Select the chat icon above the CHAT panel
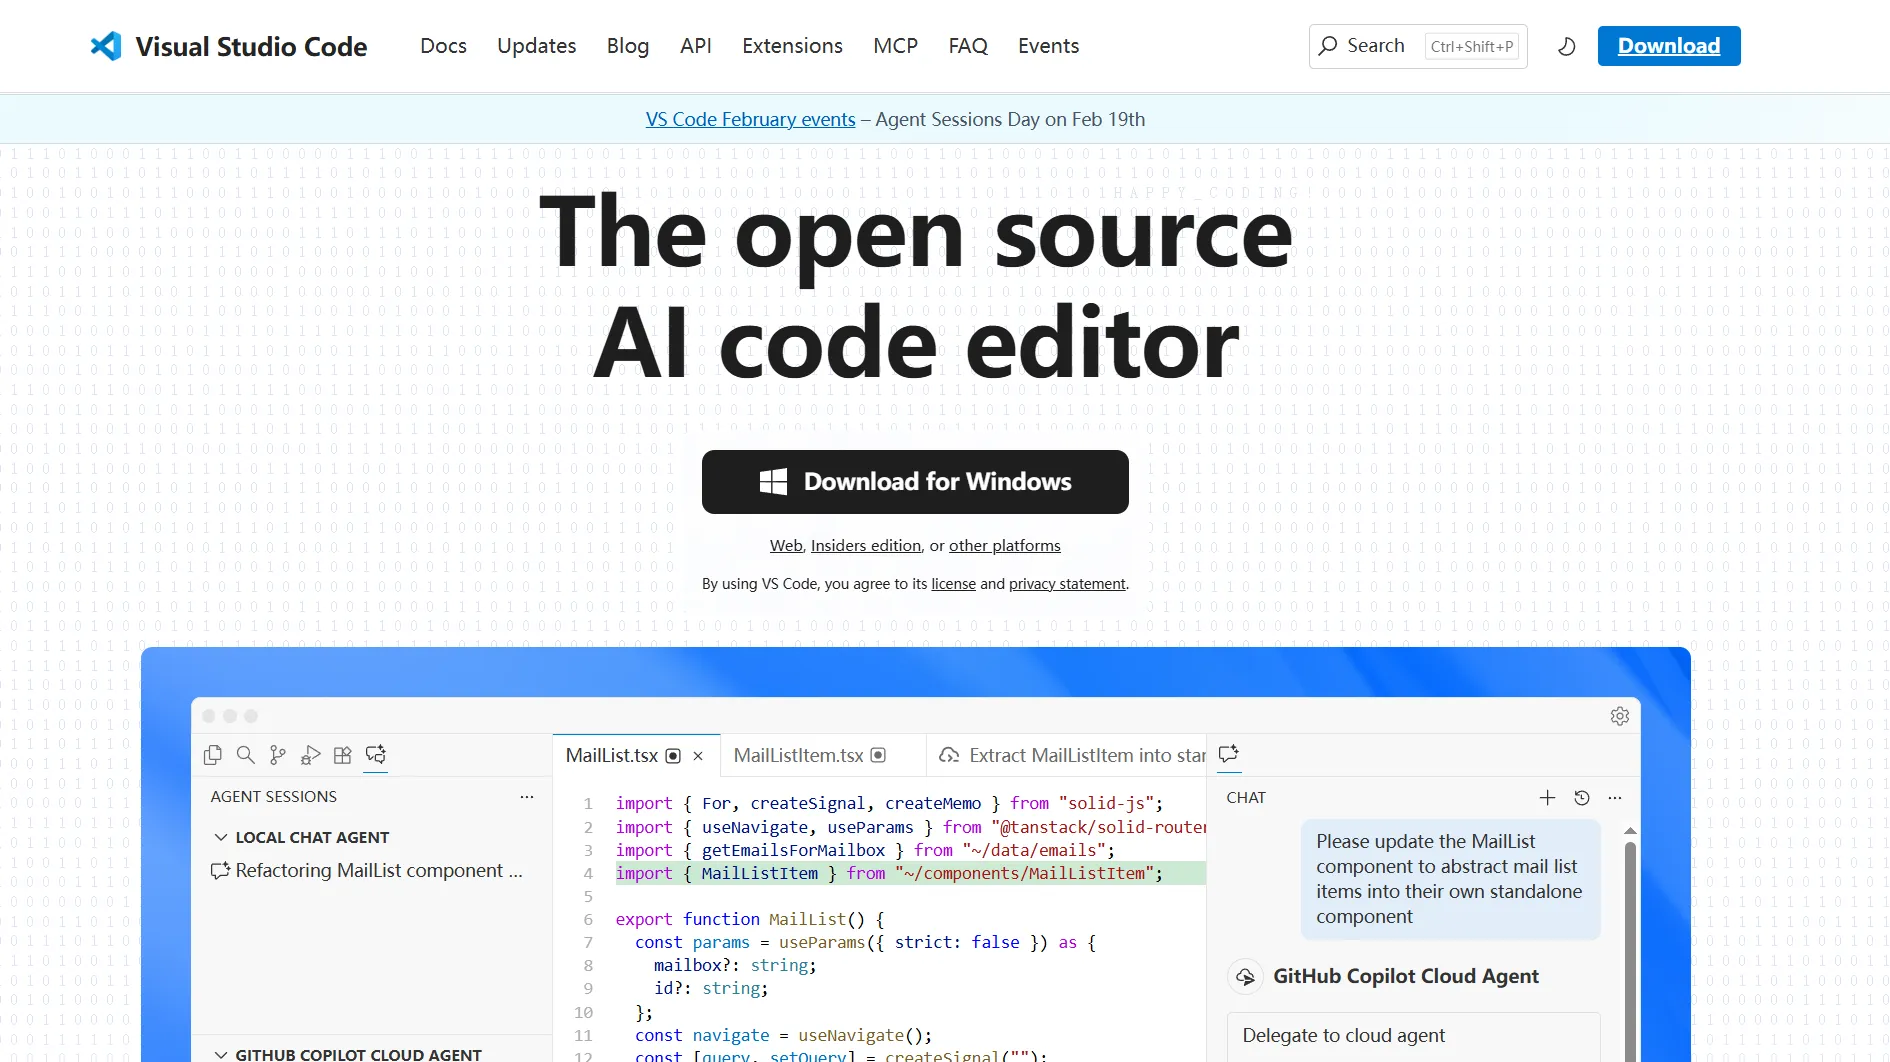The height and width of the screenshot is (1062, 1890). click(1228, 755)
